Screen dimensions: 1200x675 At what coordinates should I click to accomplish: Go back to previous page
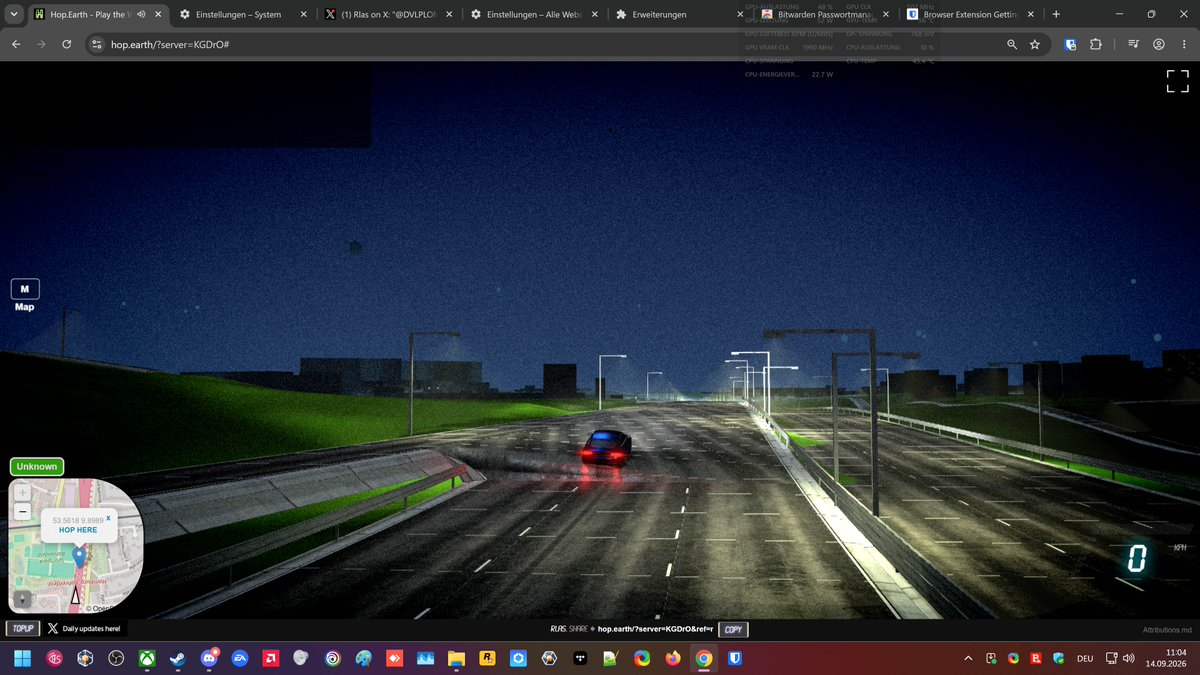point(16,45)
